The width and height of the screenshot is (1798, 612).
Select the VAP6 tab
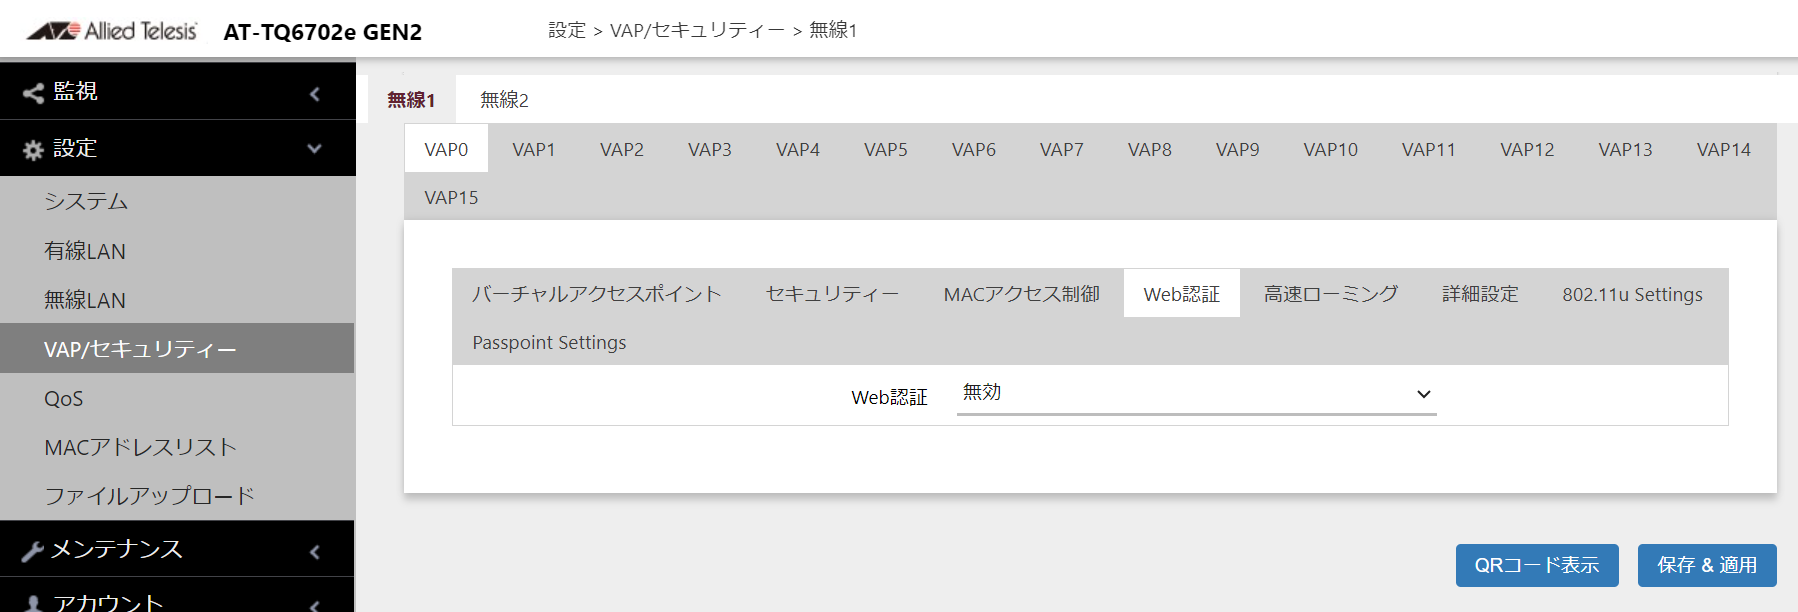(x=974, y=149)
